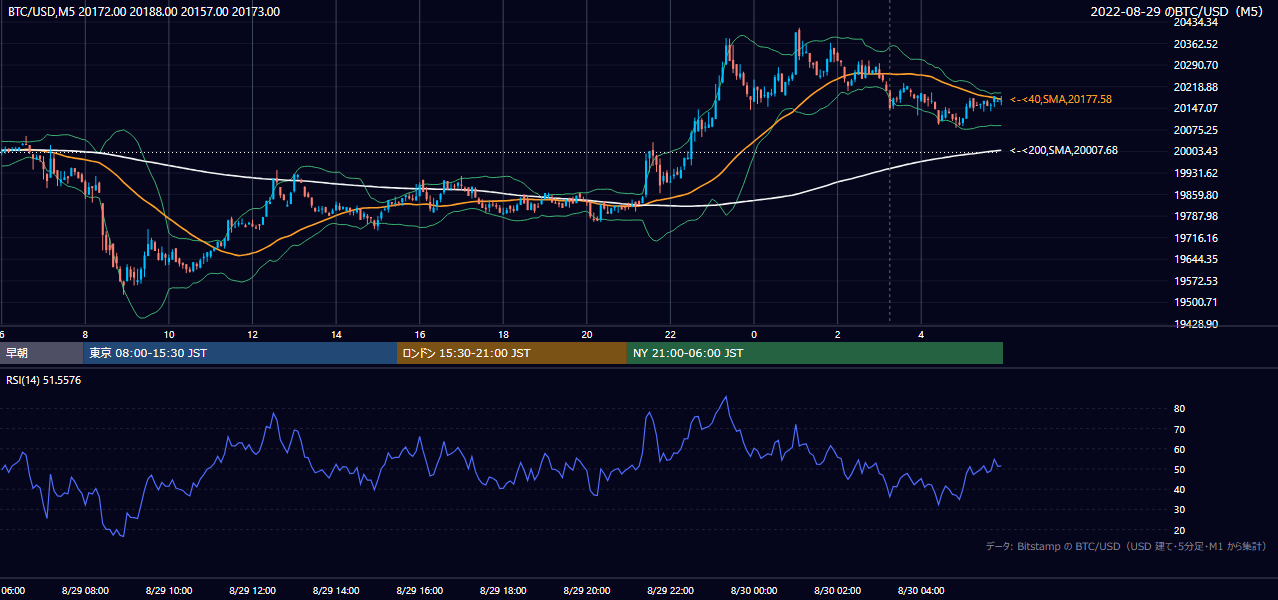Click the 19500.71 price axis label
Screen dimensions: 1278x600
pyautogui.click(x=1195, y=302)
